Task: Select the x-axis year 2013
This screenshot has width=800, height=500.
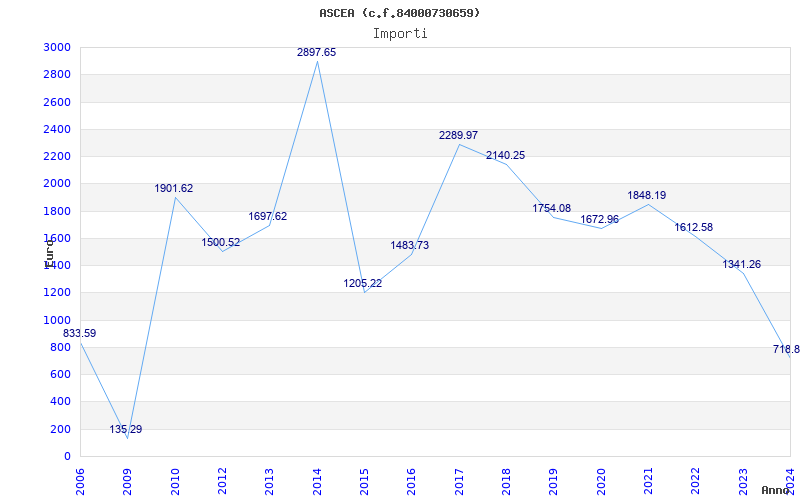Action: [x=269, y=482]
